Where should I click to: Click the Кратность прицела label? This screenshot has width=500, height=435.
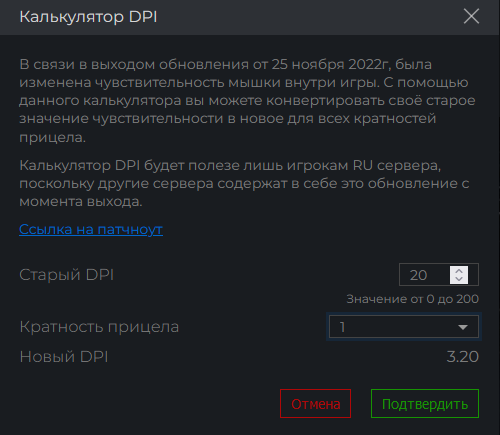99,327
